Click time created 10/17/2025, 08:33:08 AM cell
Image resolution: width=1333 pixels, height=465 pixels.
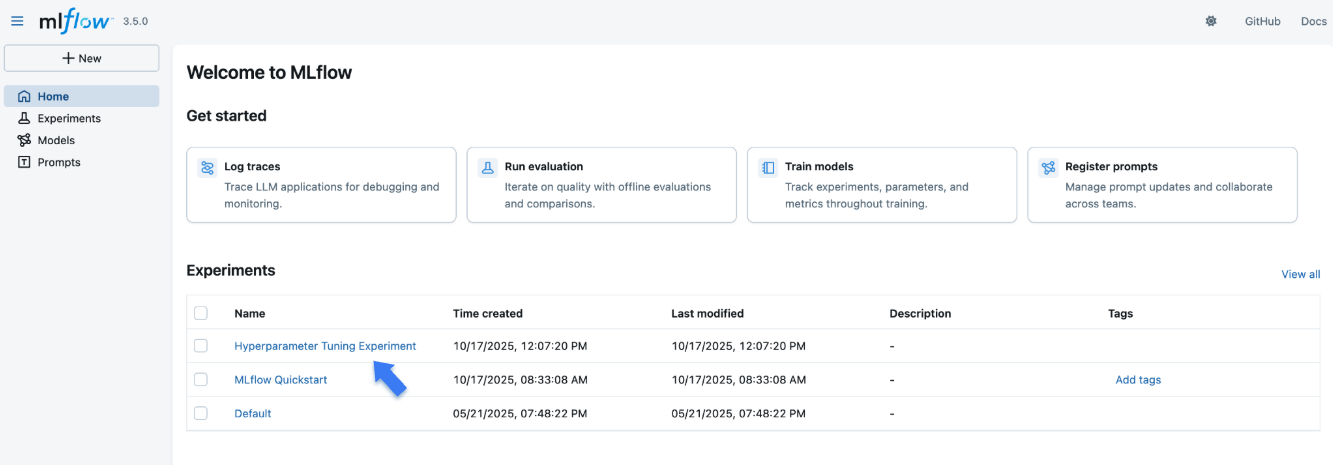pos(520,380)
